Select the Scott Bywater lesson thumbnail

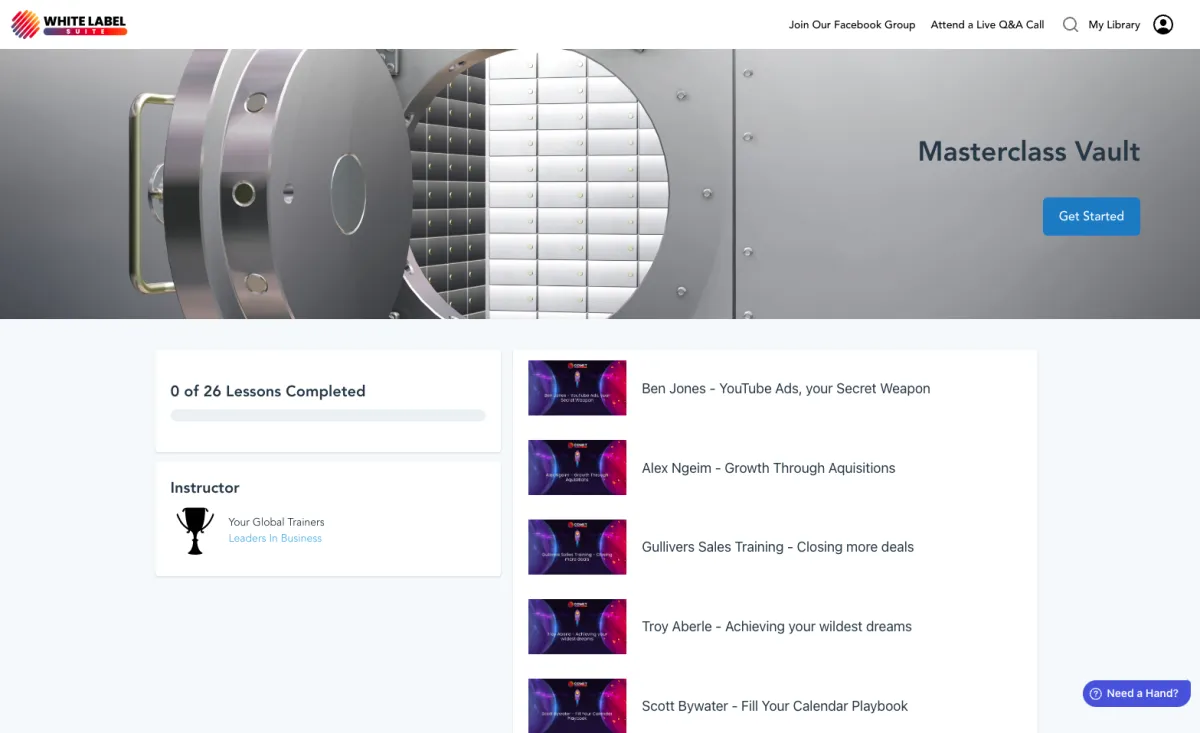(x=577, y=705)
